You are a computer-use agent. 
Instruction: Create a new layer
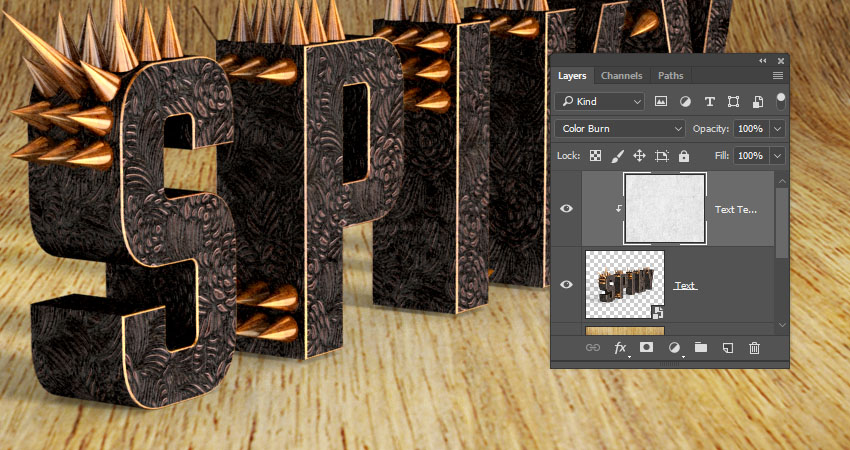[x=728, y=348]
